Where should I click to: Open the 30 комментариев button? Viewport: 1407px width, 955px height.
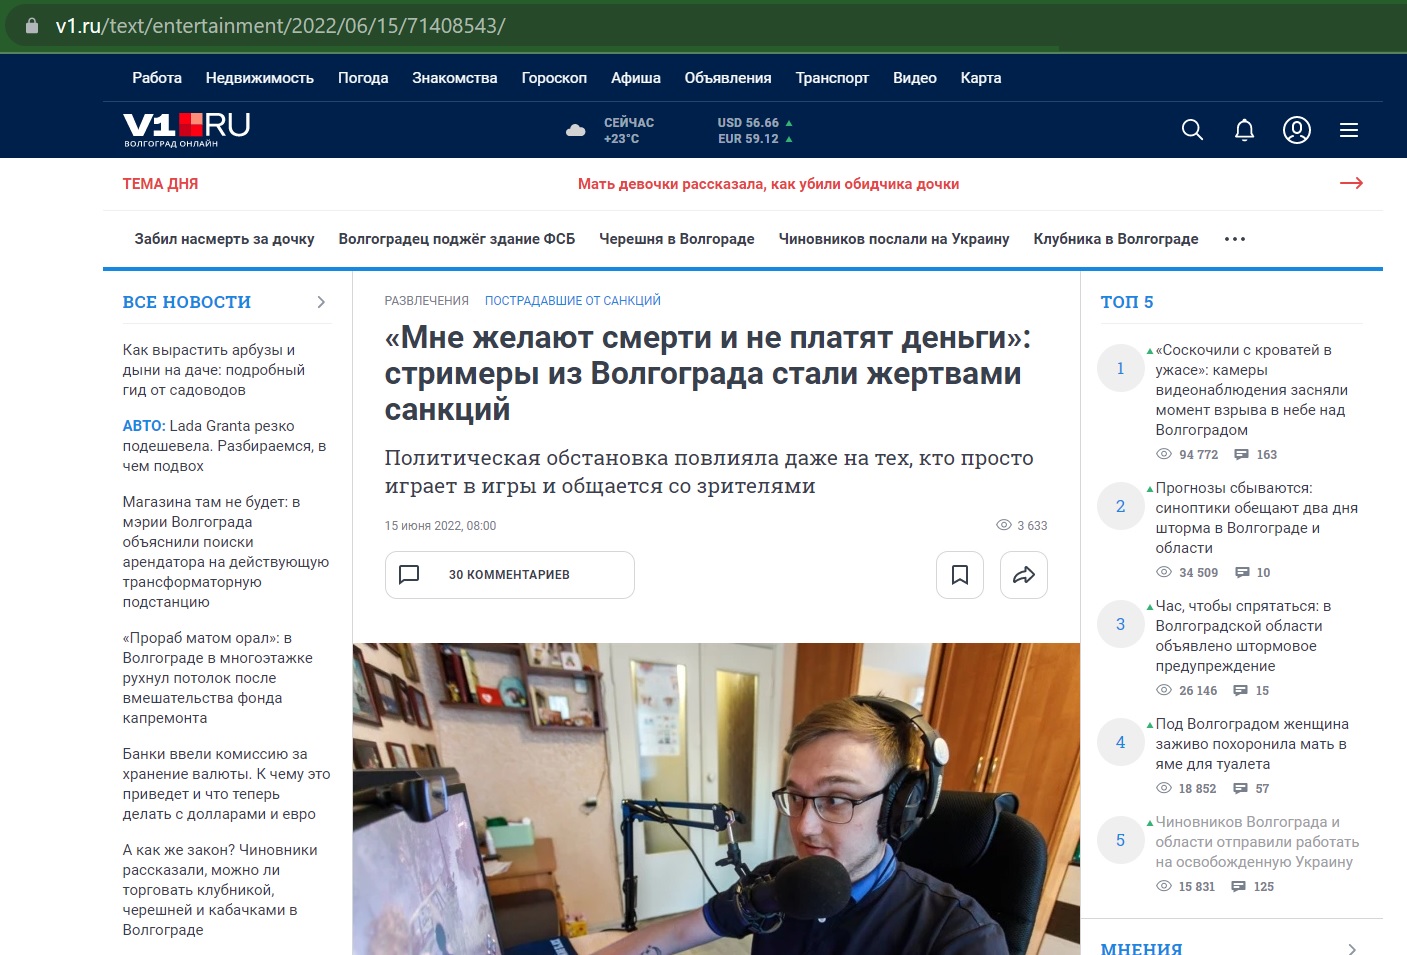(x=509, y=575)
